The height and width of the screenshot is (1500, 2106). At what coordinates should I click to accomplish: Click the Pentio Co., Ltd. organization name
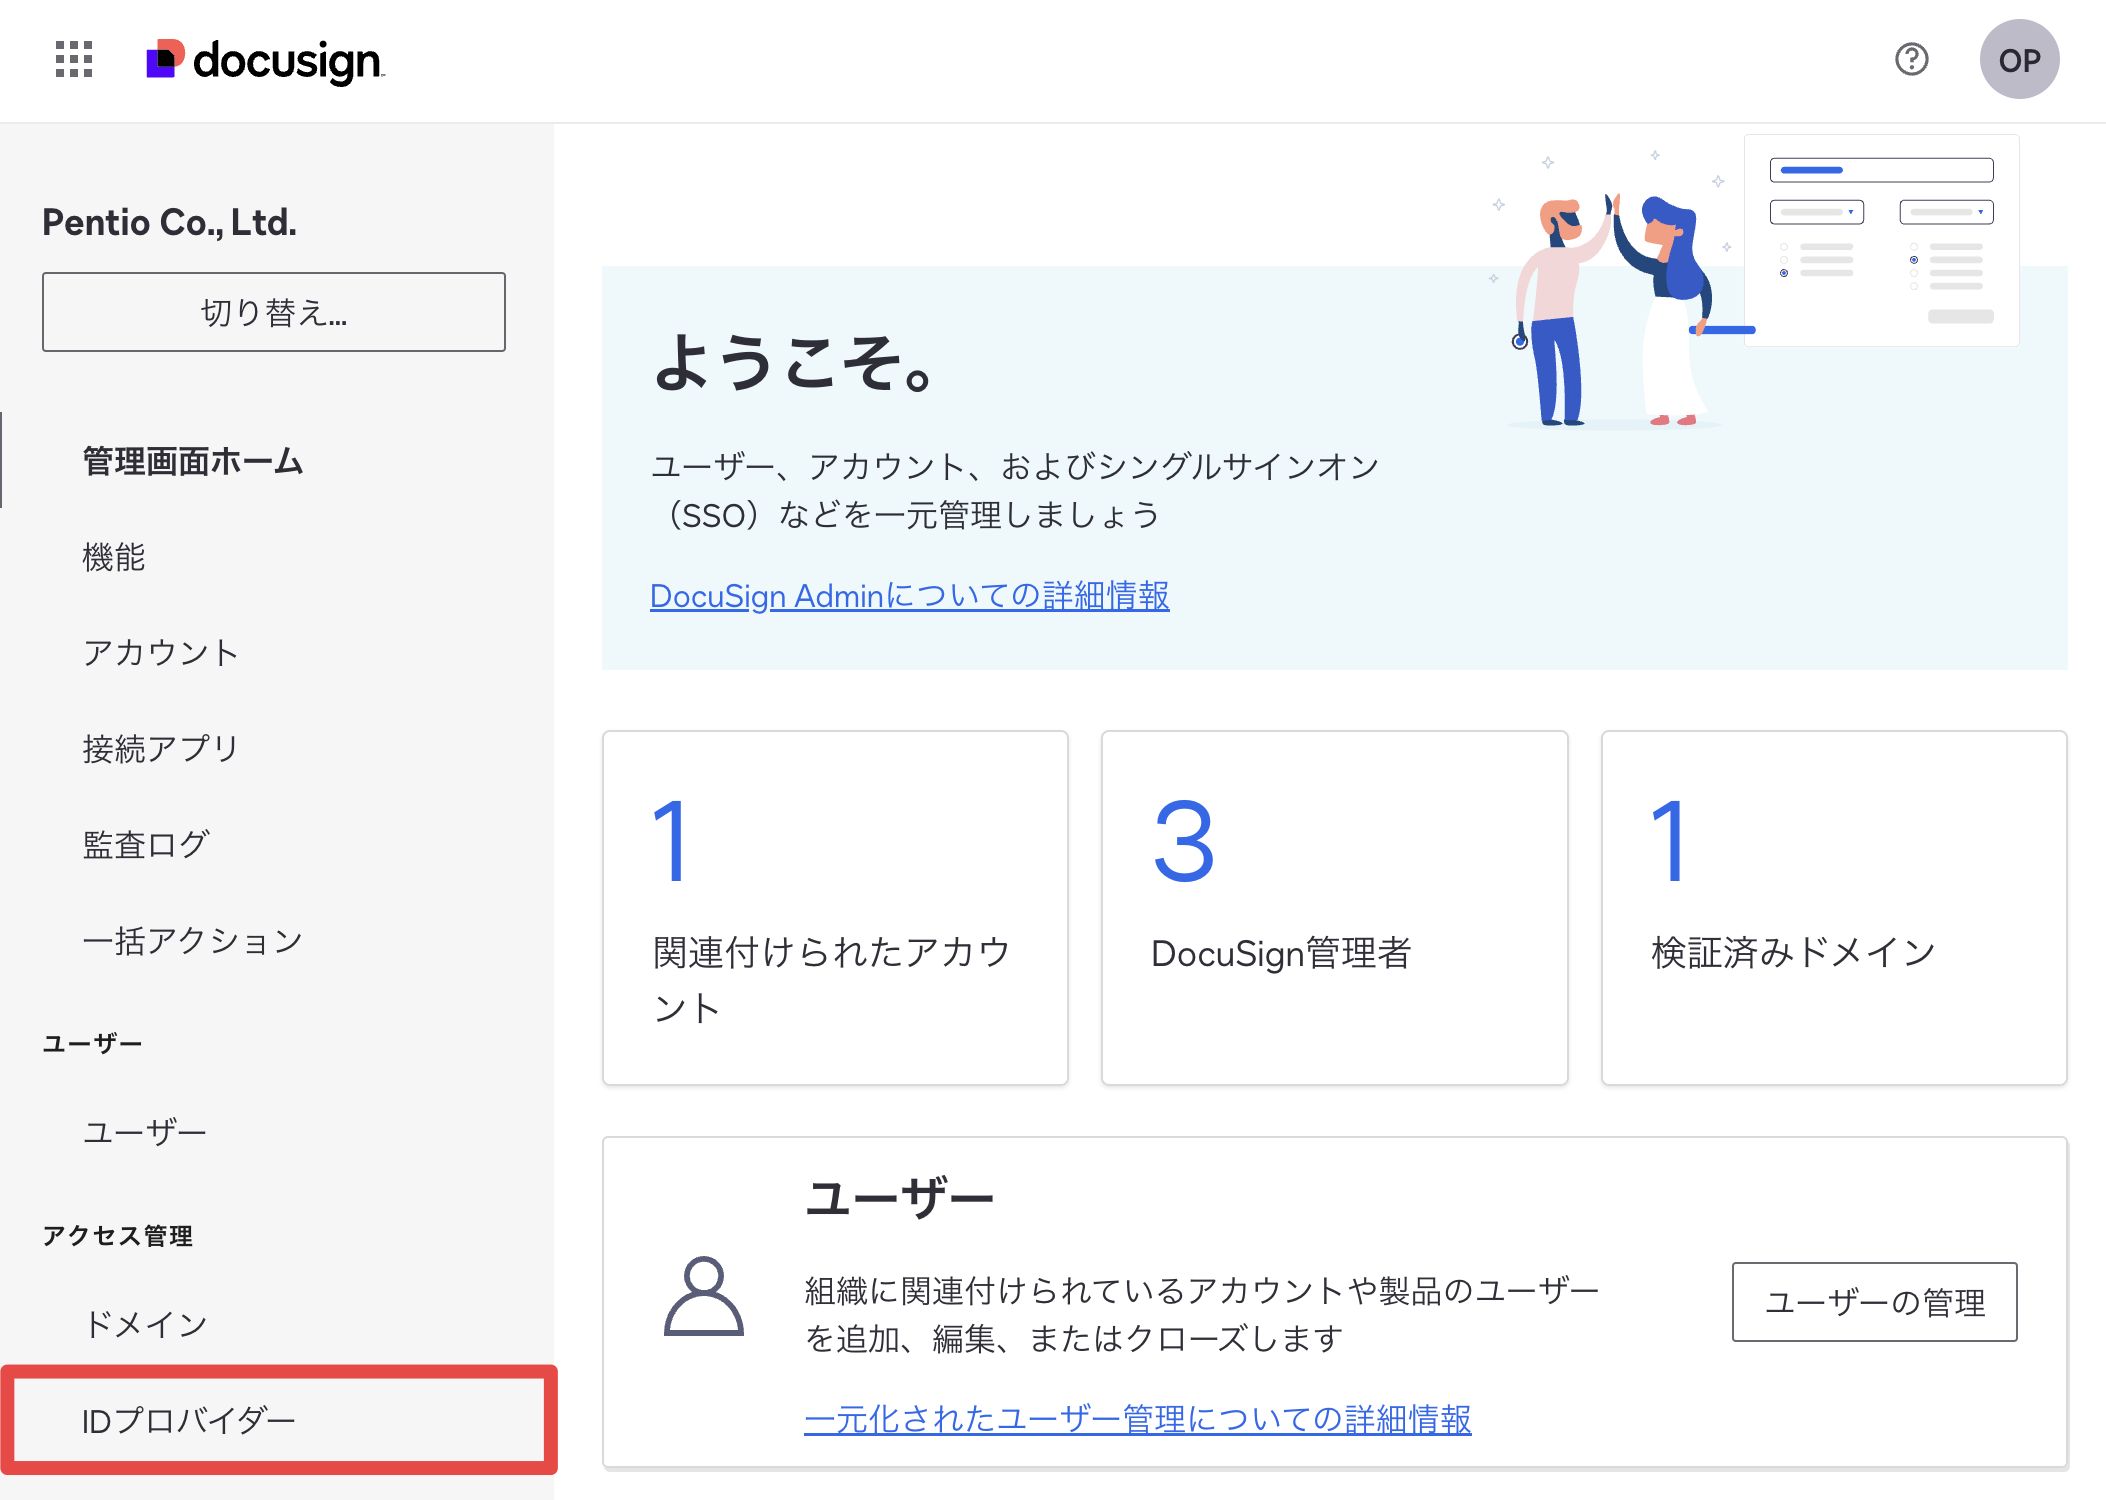pyautogui.click(x=169, y=222)
